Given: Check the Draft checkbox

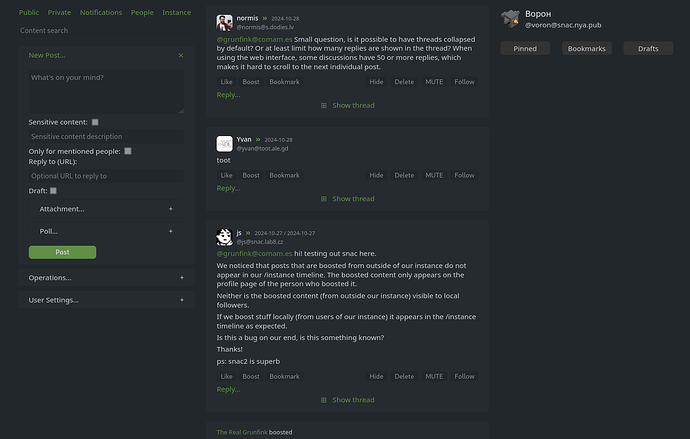Looking at the screenshot, I should [x=53, y=190].
